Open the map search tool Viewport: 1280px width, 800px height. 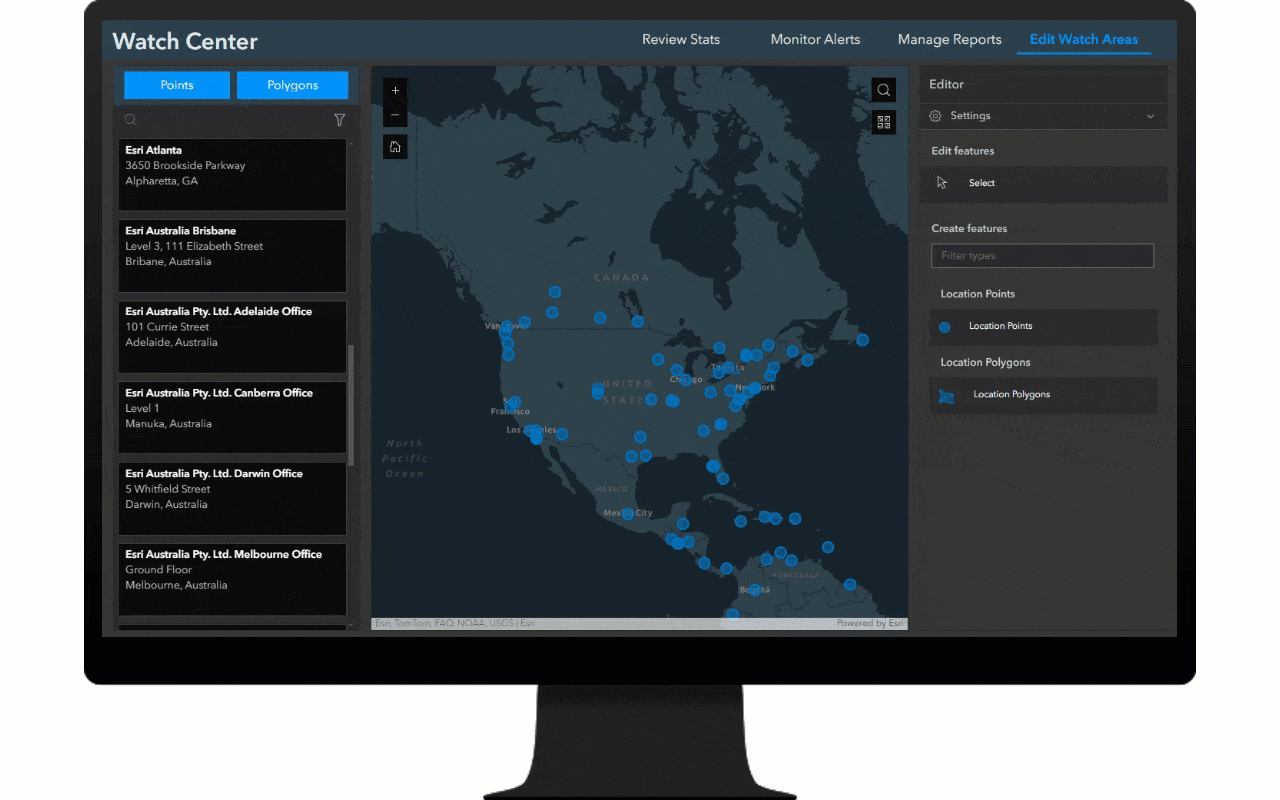[884, 90]
